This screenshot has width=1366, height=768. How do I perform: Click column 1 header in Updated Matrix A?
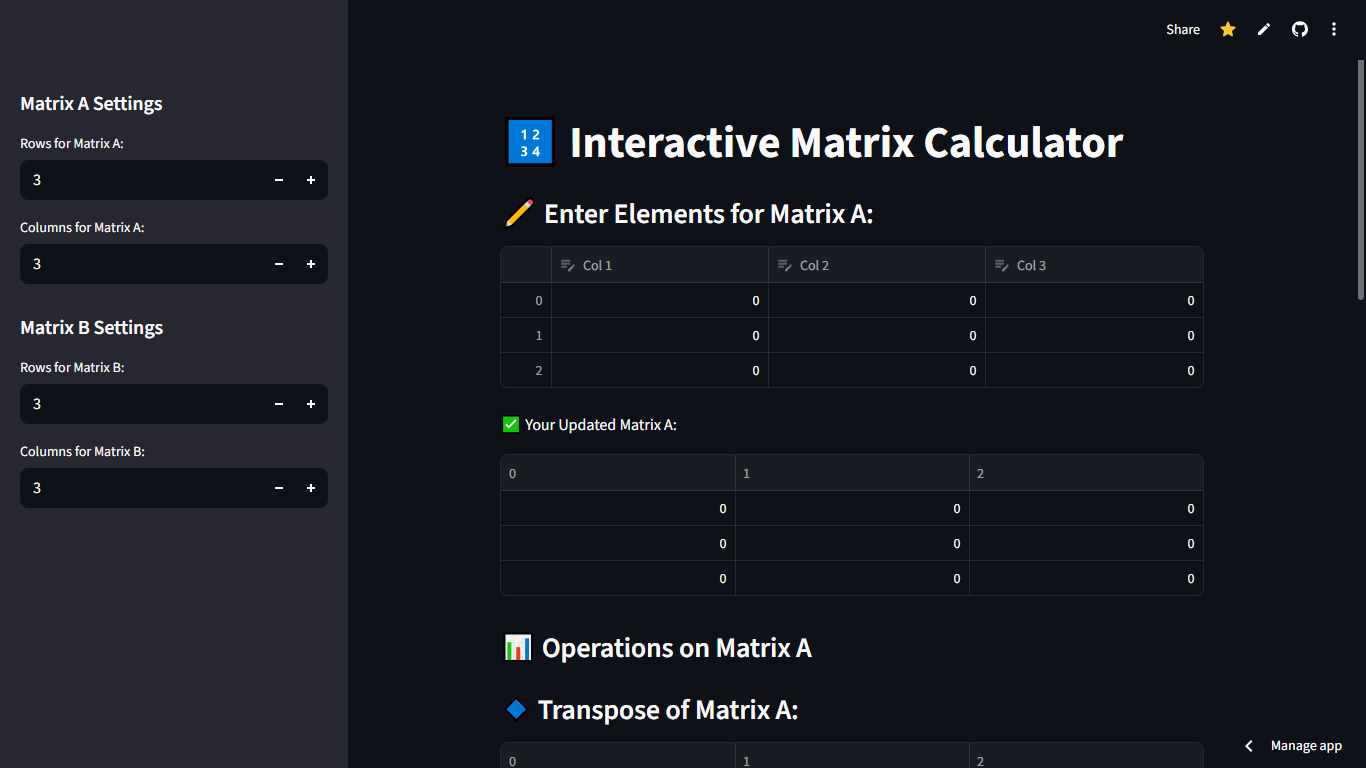pos(852,473)
